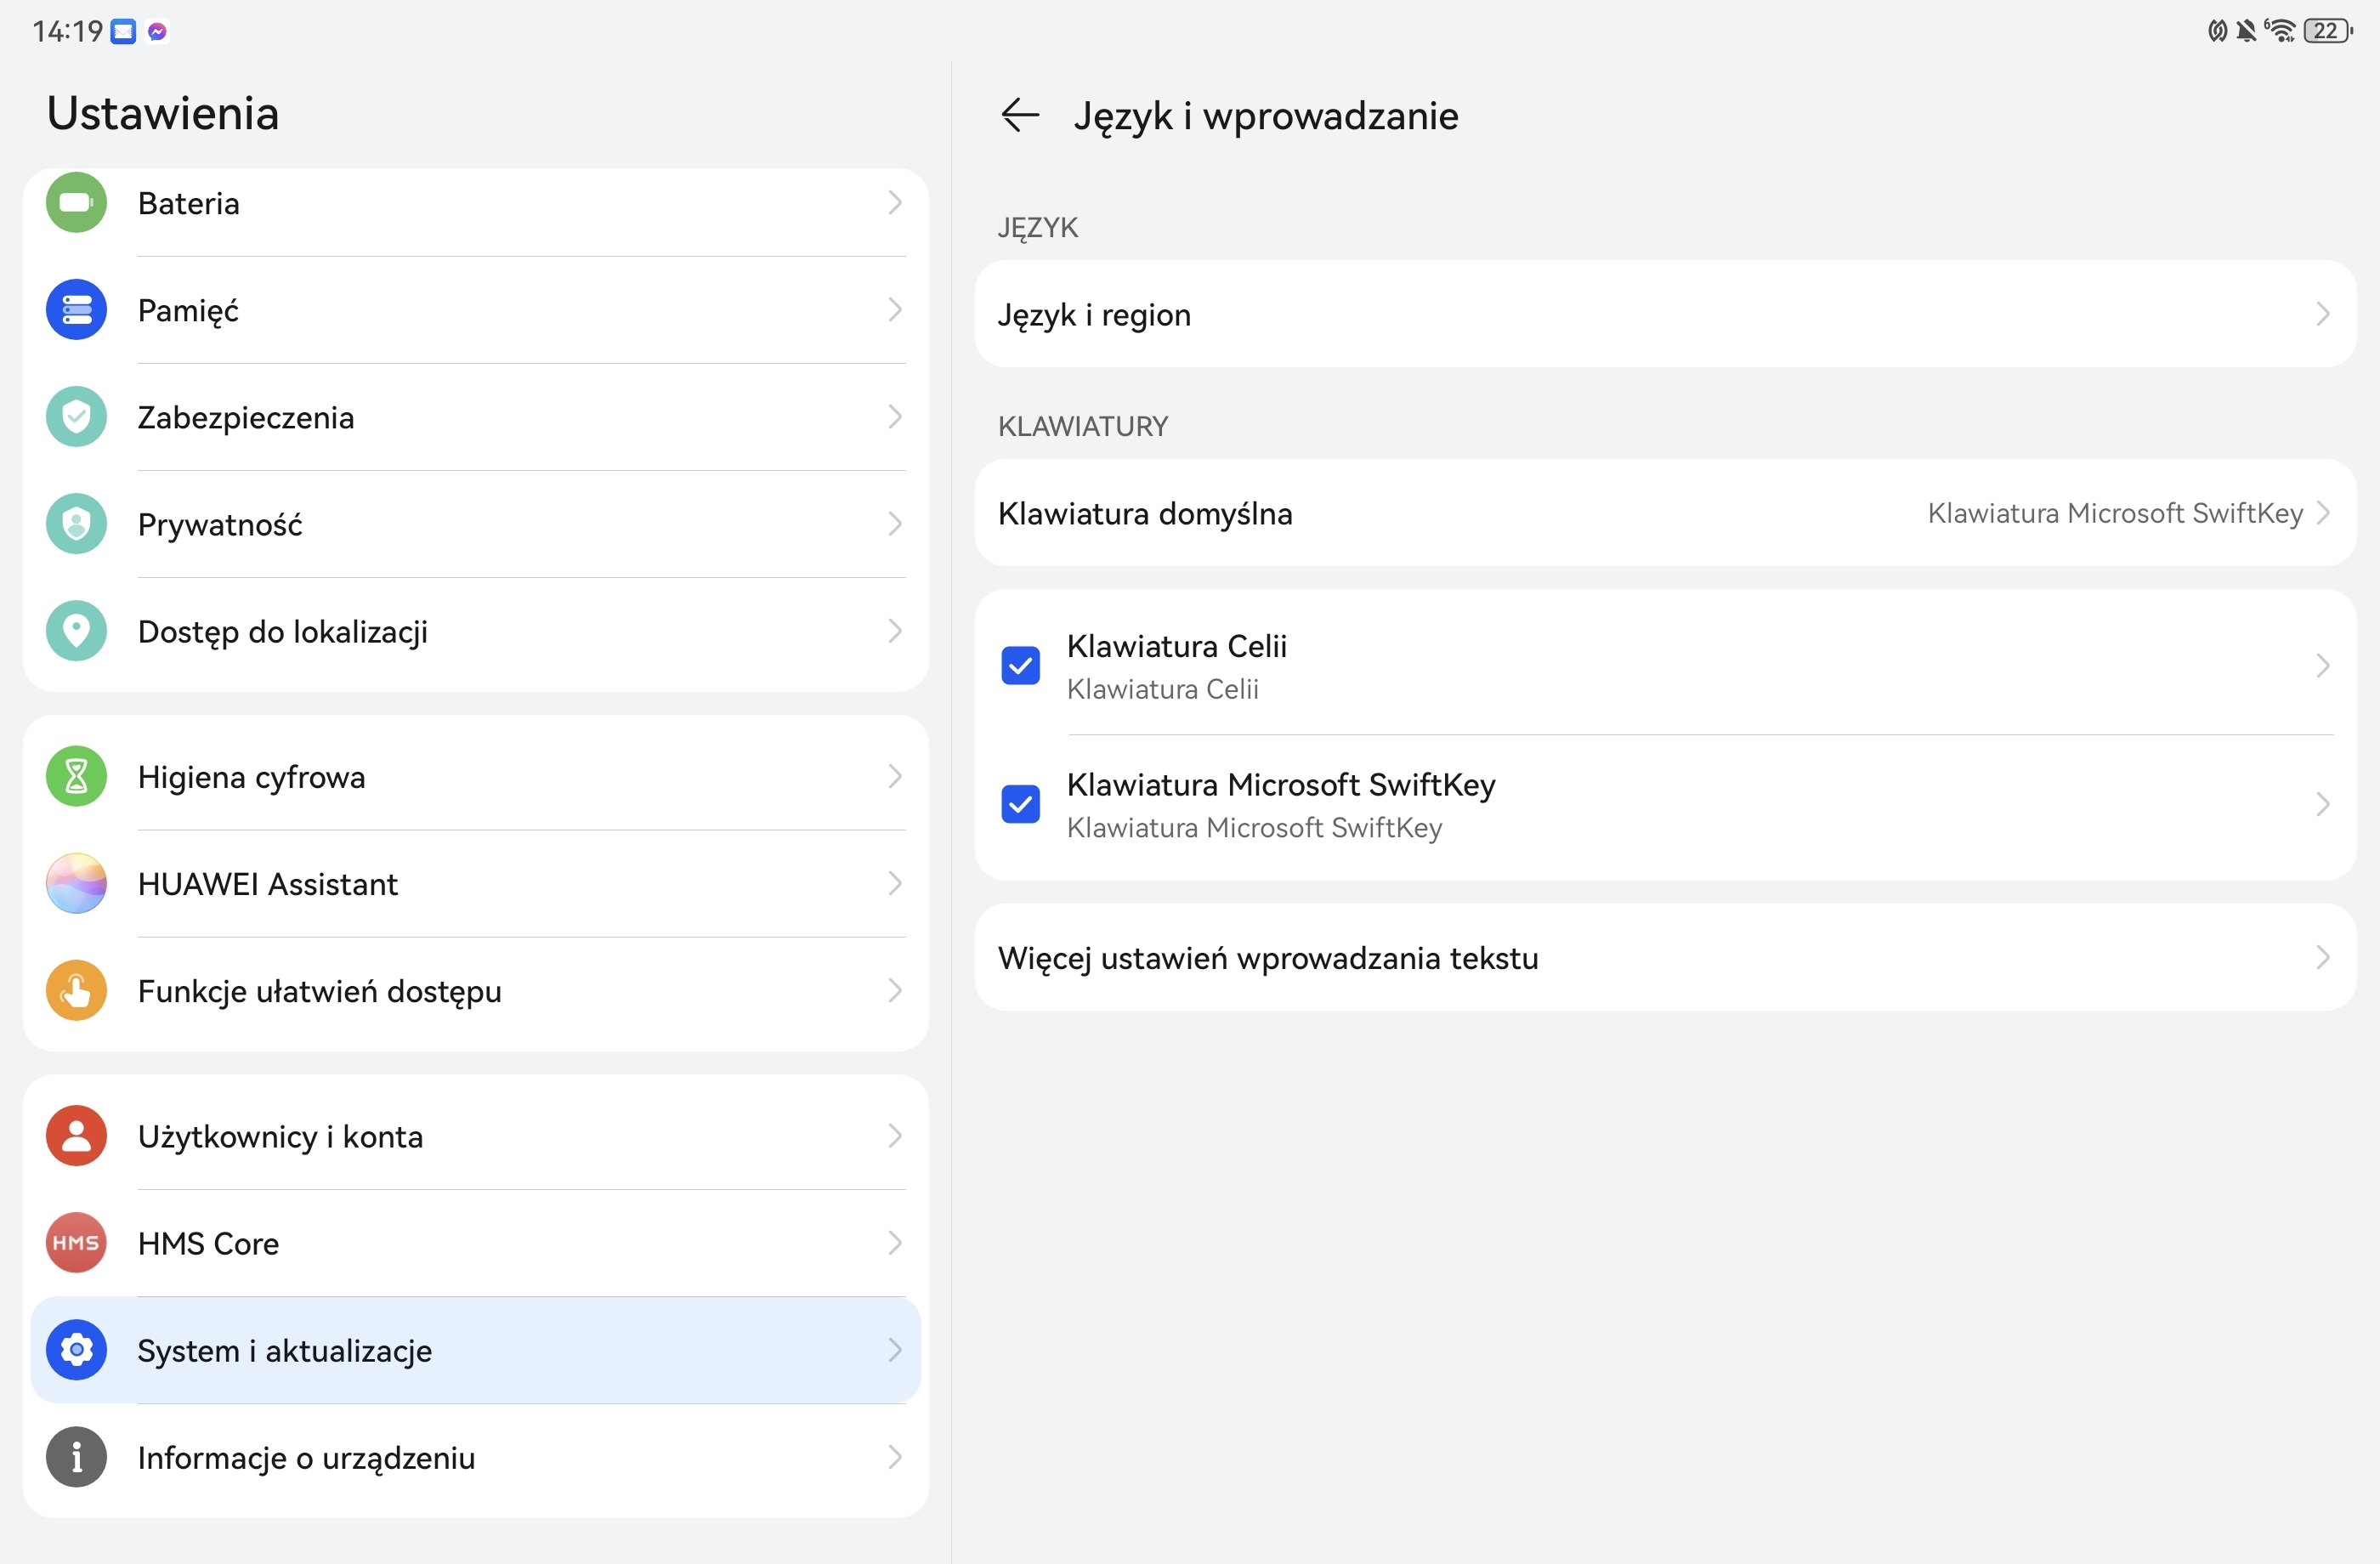Uncheck the Klawiatura Celii checkbox

pyautogui.click(x=1020, y=666)
